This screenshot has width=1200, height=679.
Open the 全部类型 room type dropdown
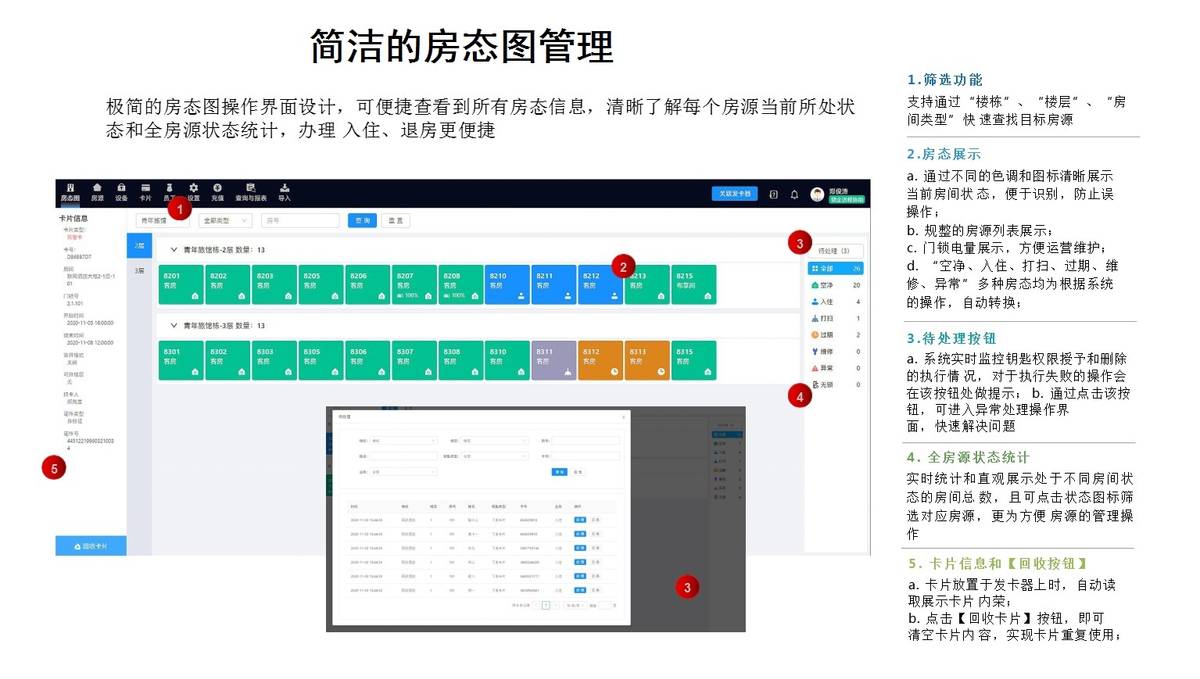(x=225, y=220)
